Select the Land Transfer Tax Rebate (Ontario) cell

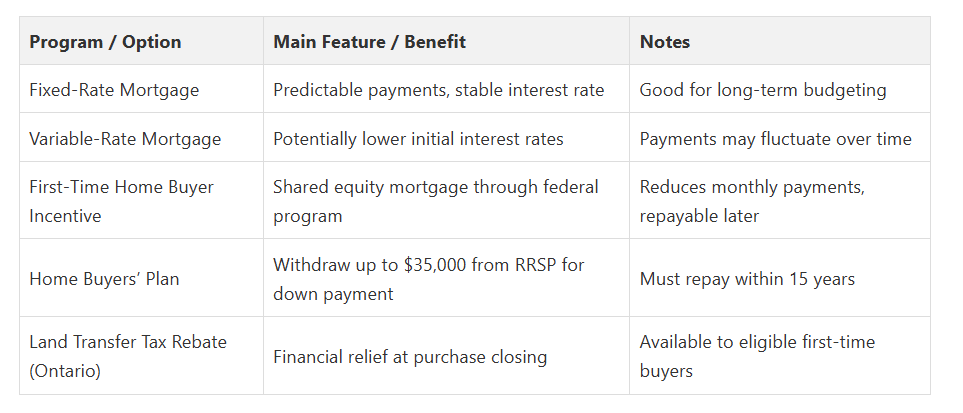(141, 356)
